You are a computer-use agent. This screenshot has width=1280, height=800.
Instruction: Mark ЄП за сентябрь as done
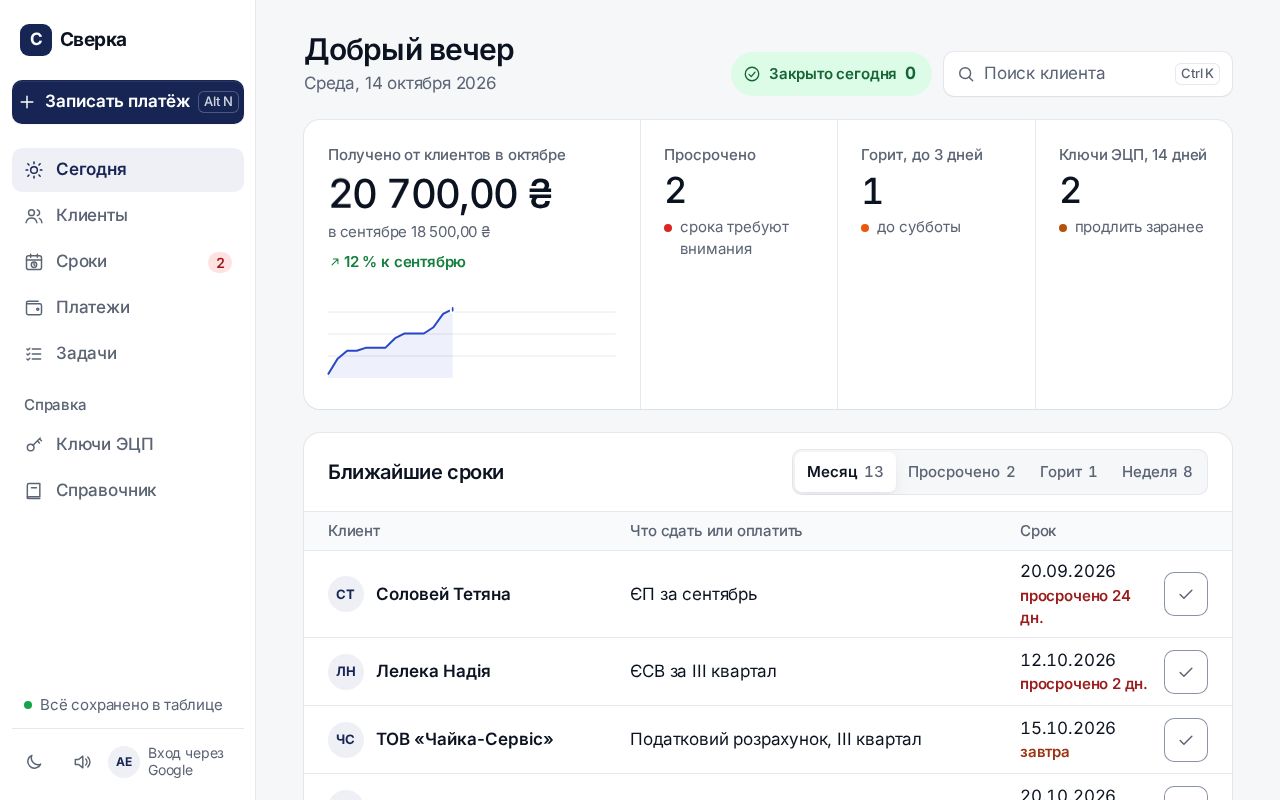[1186, 594]
